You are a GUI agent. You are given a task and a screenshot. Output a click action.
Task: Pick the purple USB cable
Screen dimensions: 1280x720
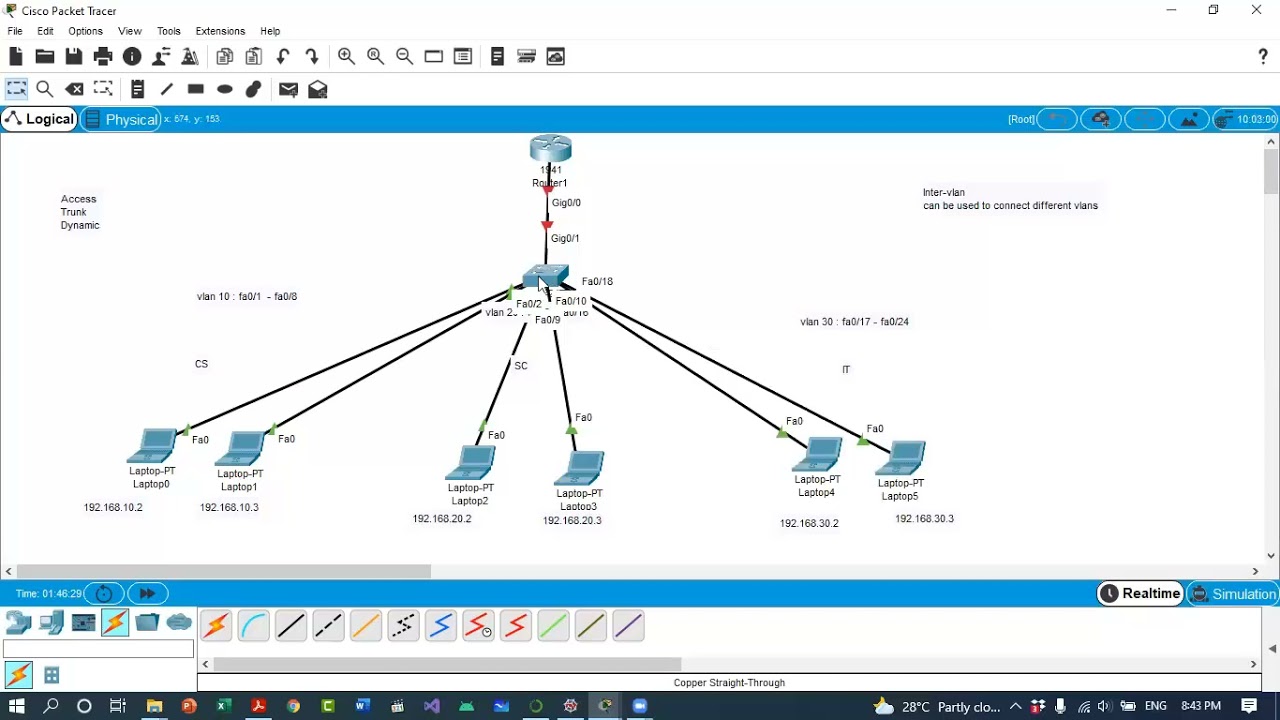[x=628, y=626]
